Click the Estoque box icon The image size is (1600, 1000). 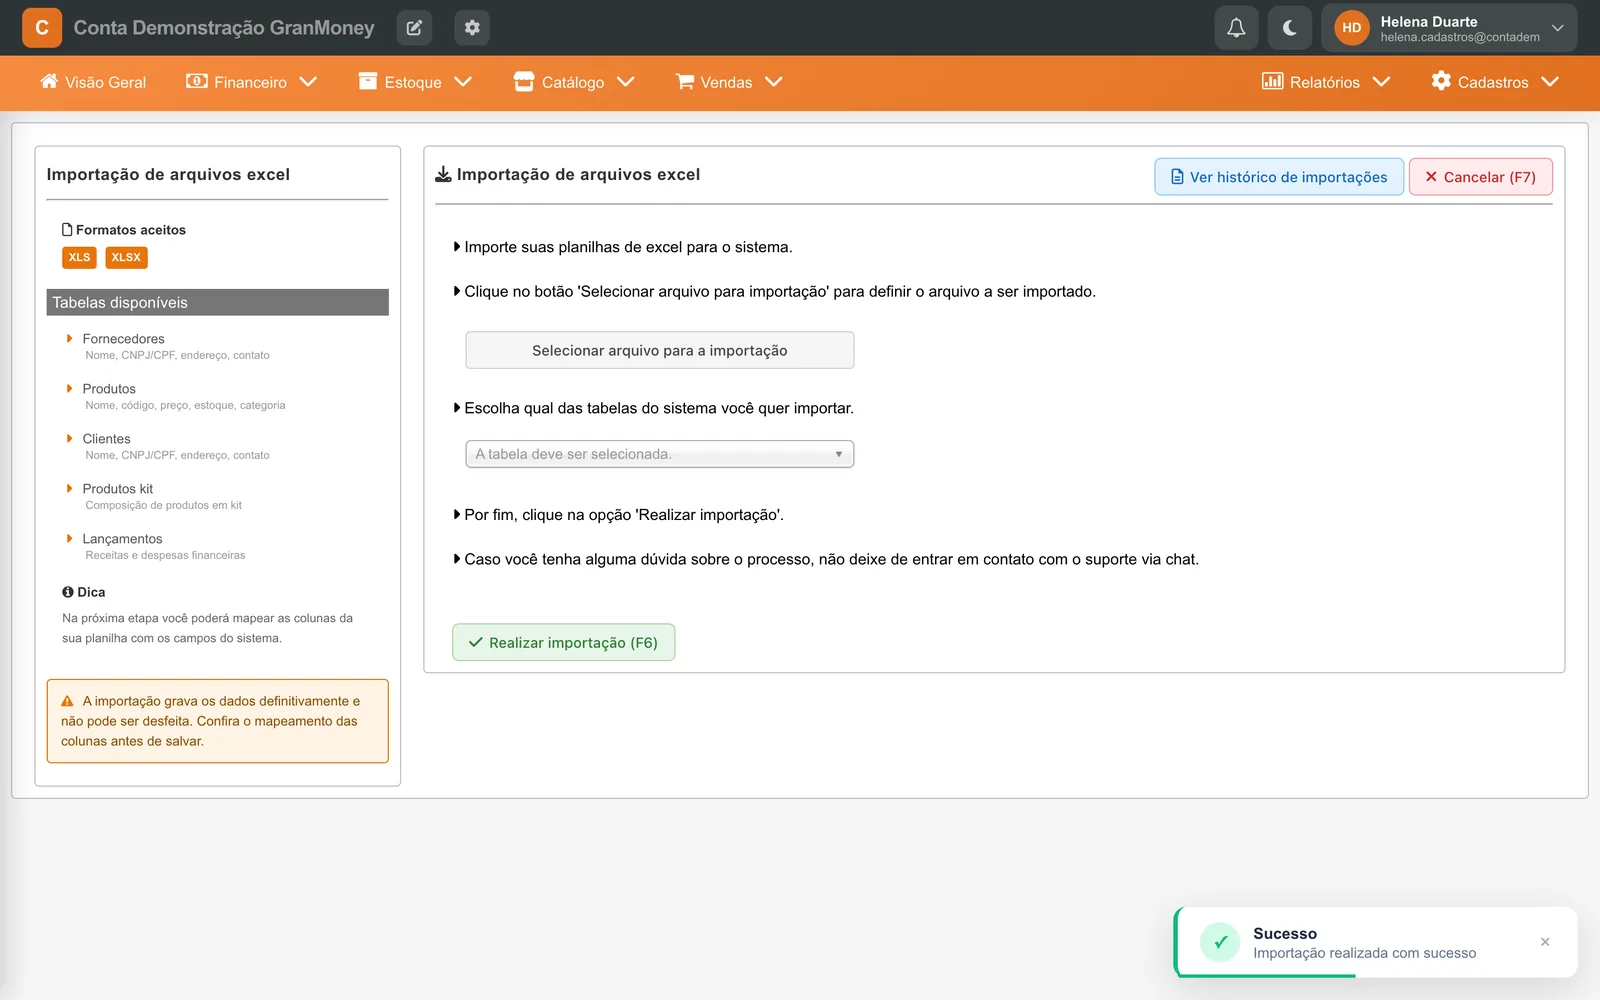(x=368, y=81)
